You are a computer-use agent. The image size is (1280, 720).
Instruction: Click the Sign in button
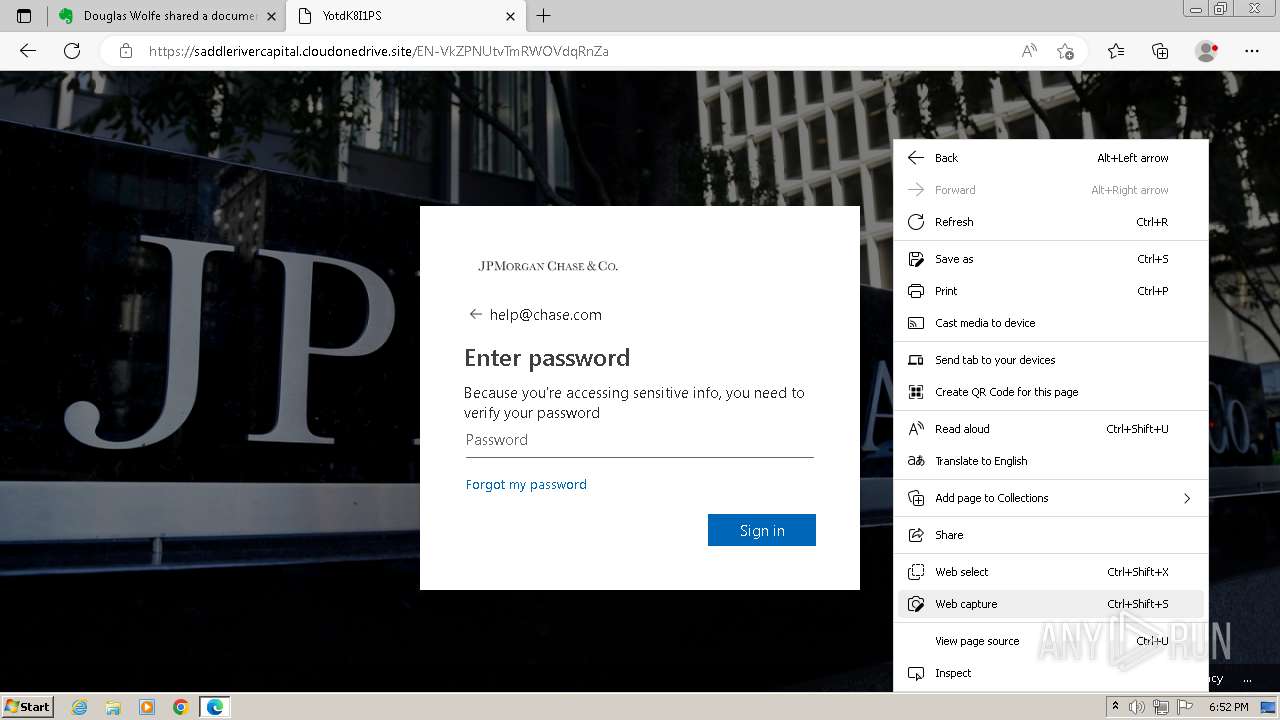762,530
